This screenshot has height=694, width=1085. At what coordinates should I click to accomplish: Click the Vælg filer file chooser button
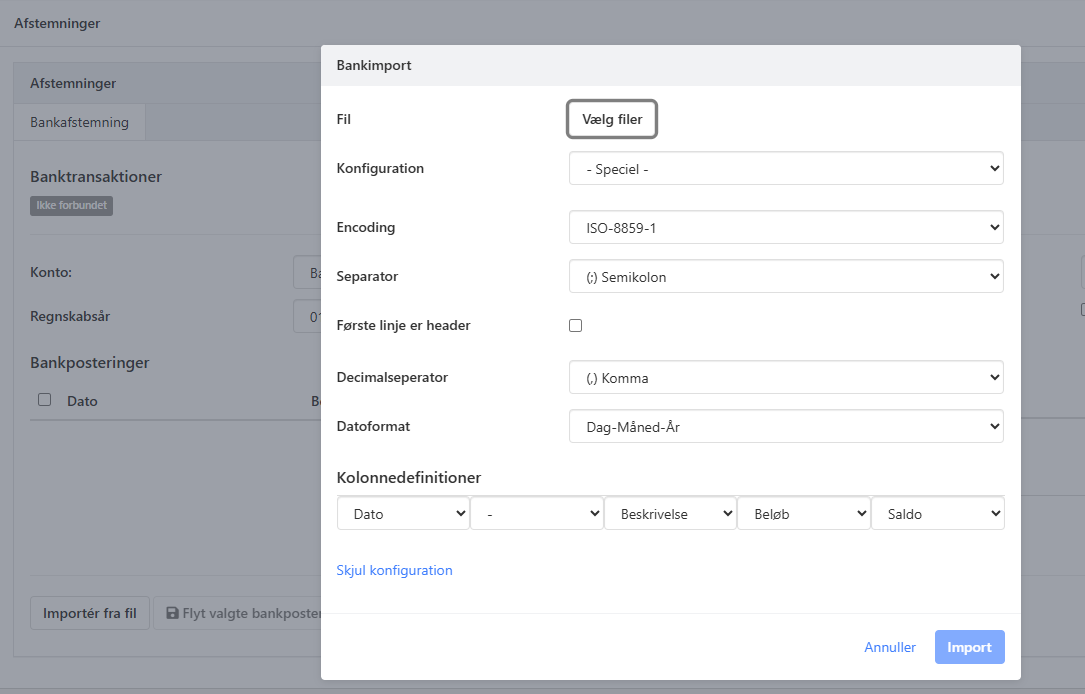(x=612, y=120)
